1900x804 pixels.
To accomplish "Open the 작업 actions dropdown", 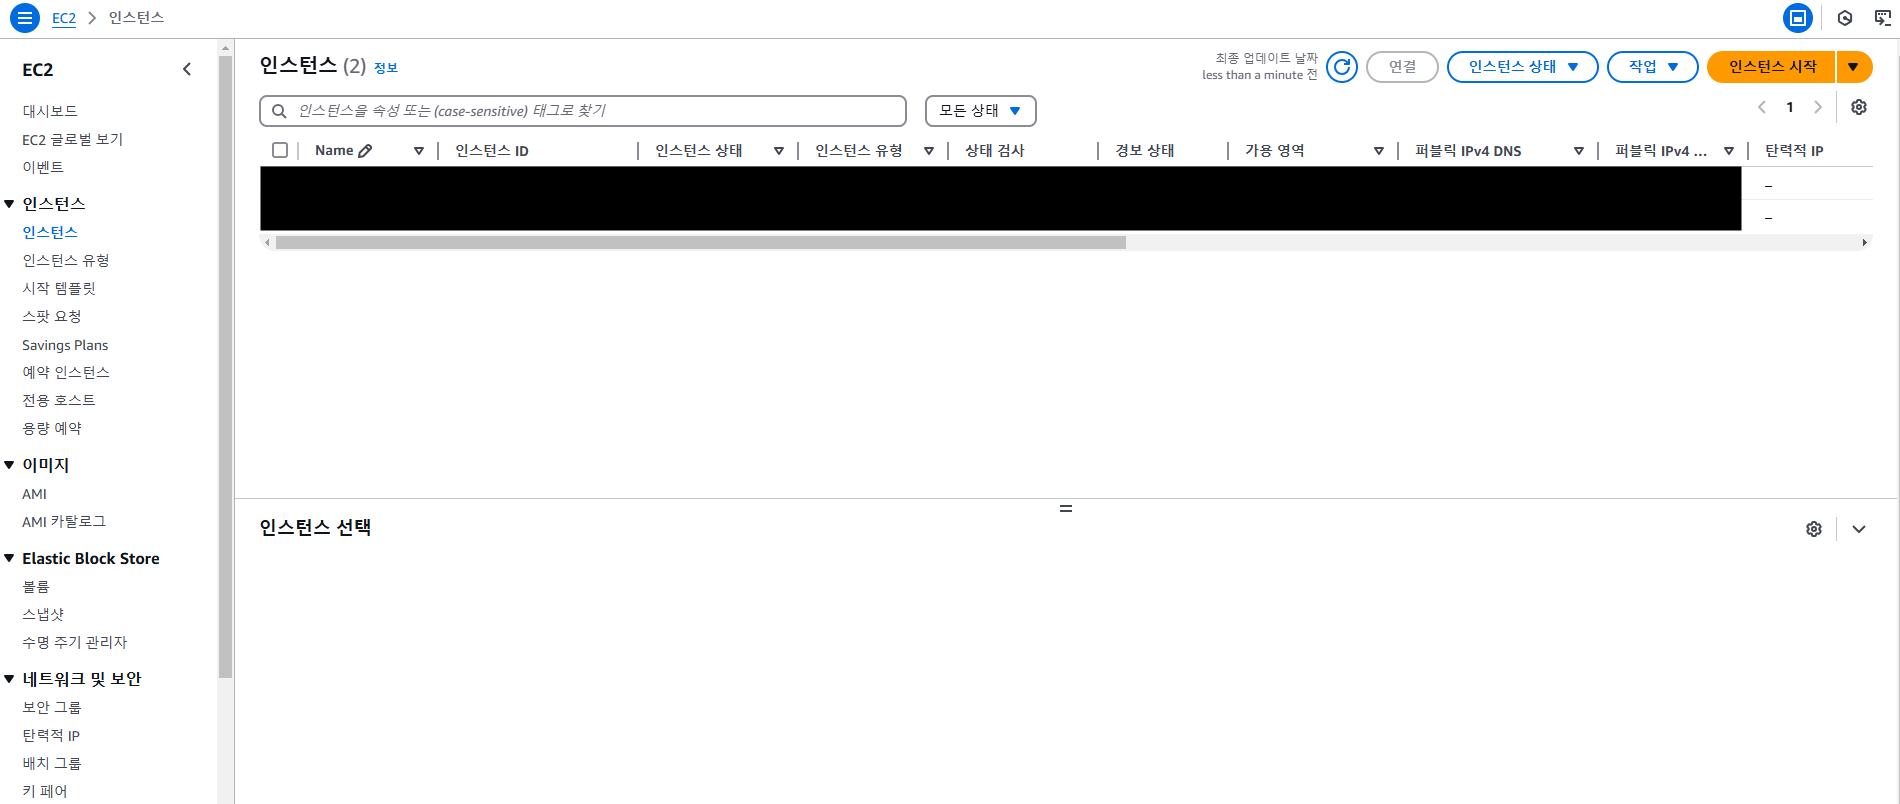I will (1652, 67).
